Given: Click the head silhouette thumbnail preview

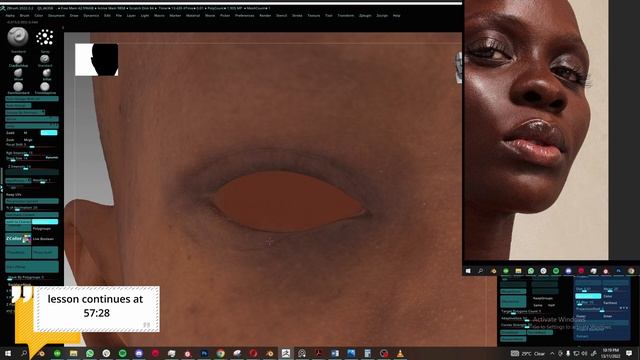Looking at the screenshot, I should [x=97, y=60].
